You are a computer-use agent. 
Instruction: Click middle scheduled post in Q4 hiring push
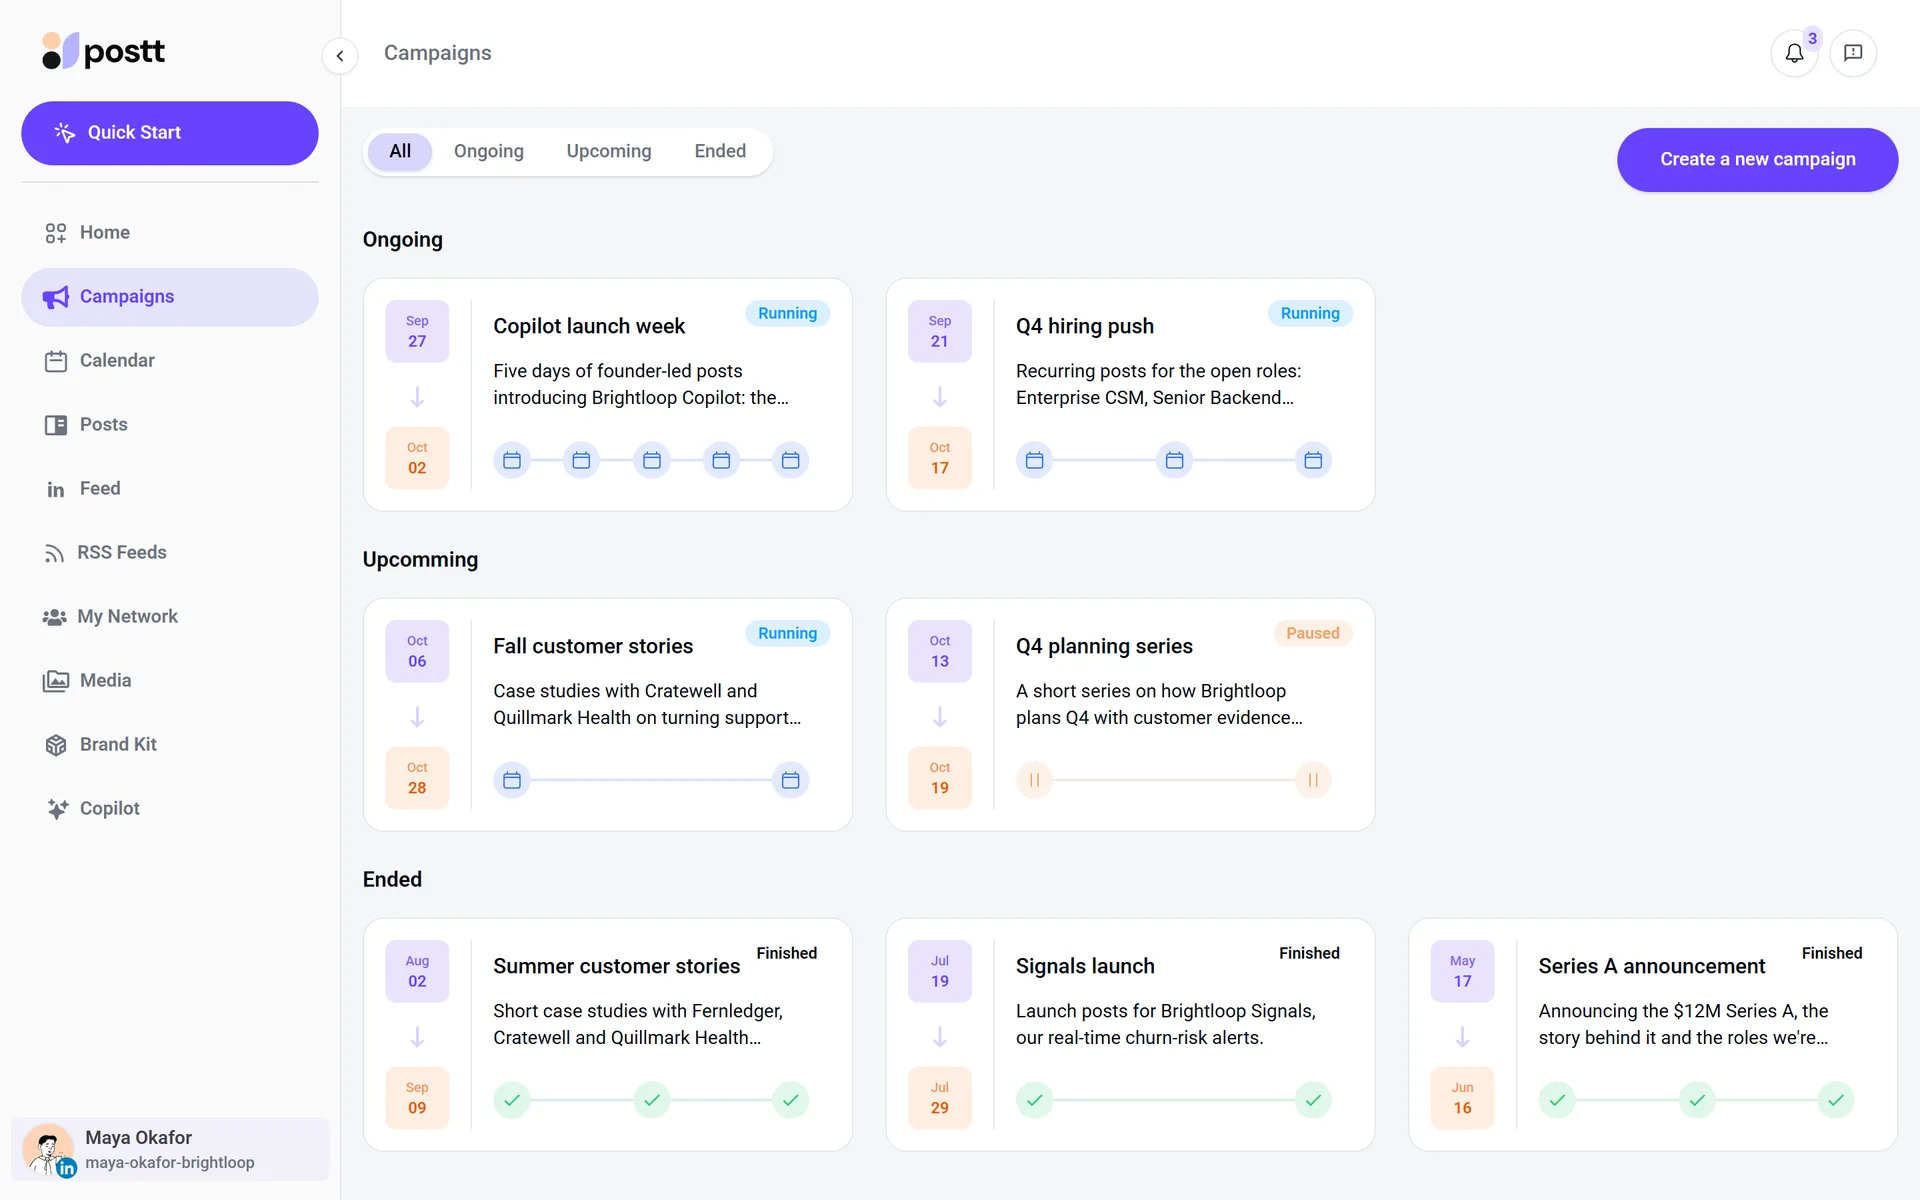pos(1174,460)
